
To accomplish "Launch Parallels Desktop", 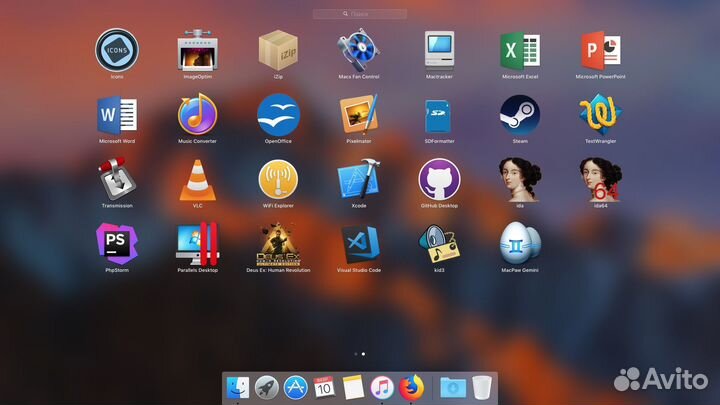I will pos(197,244).
